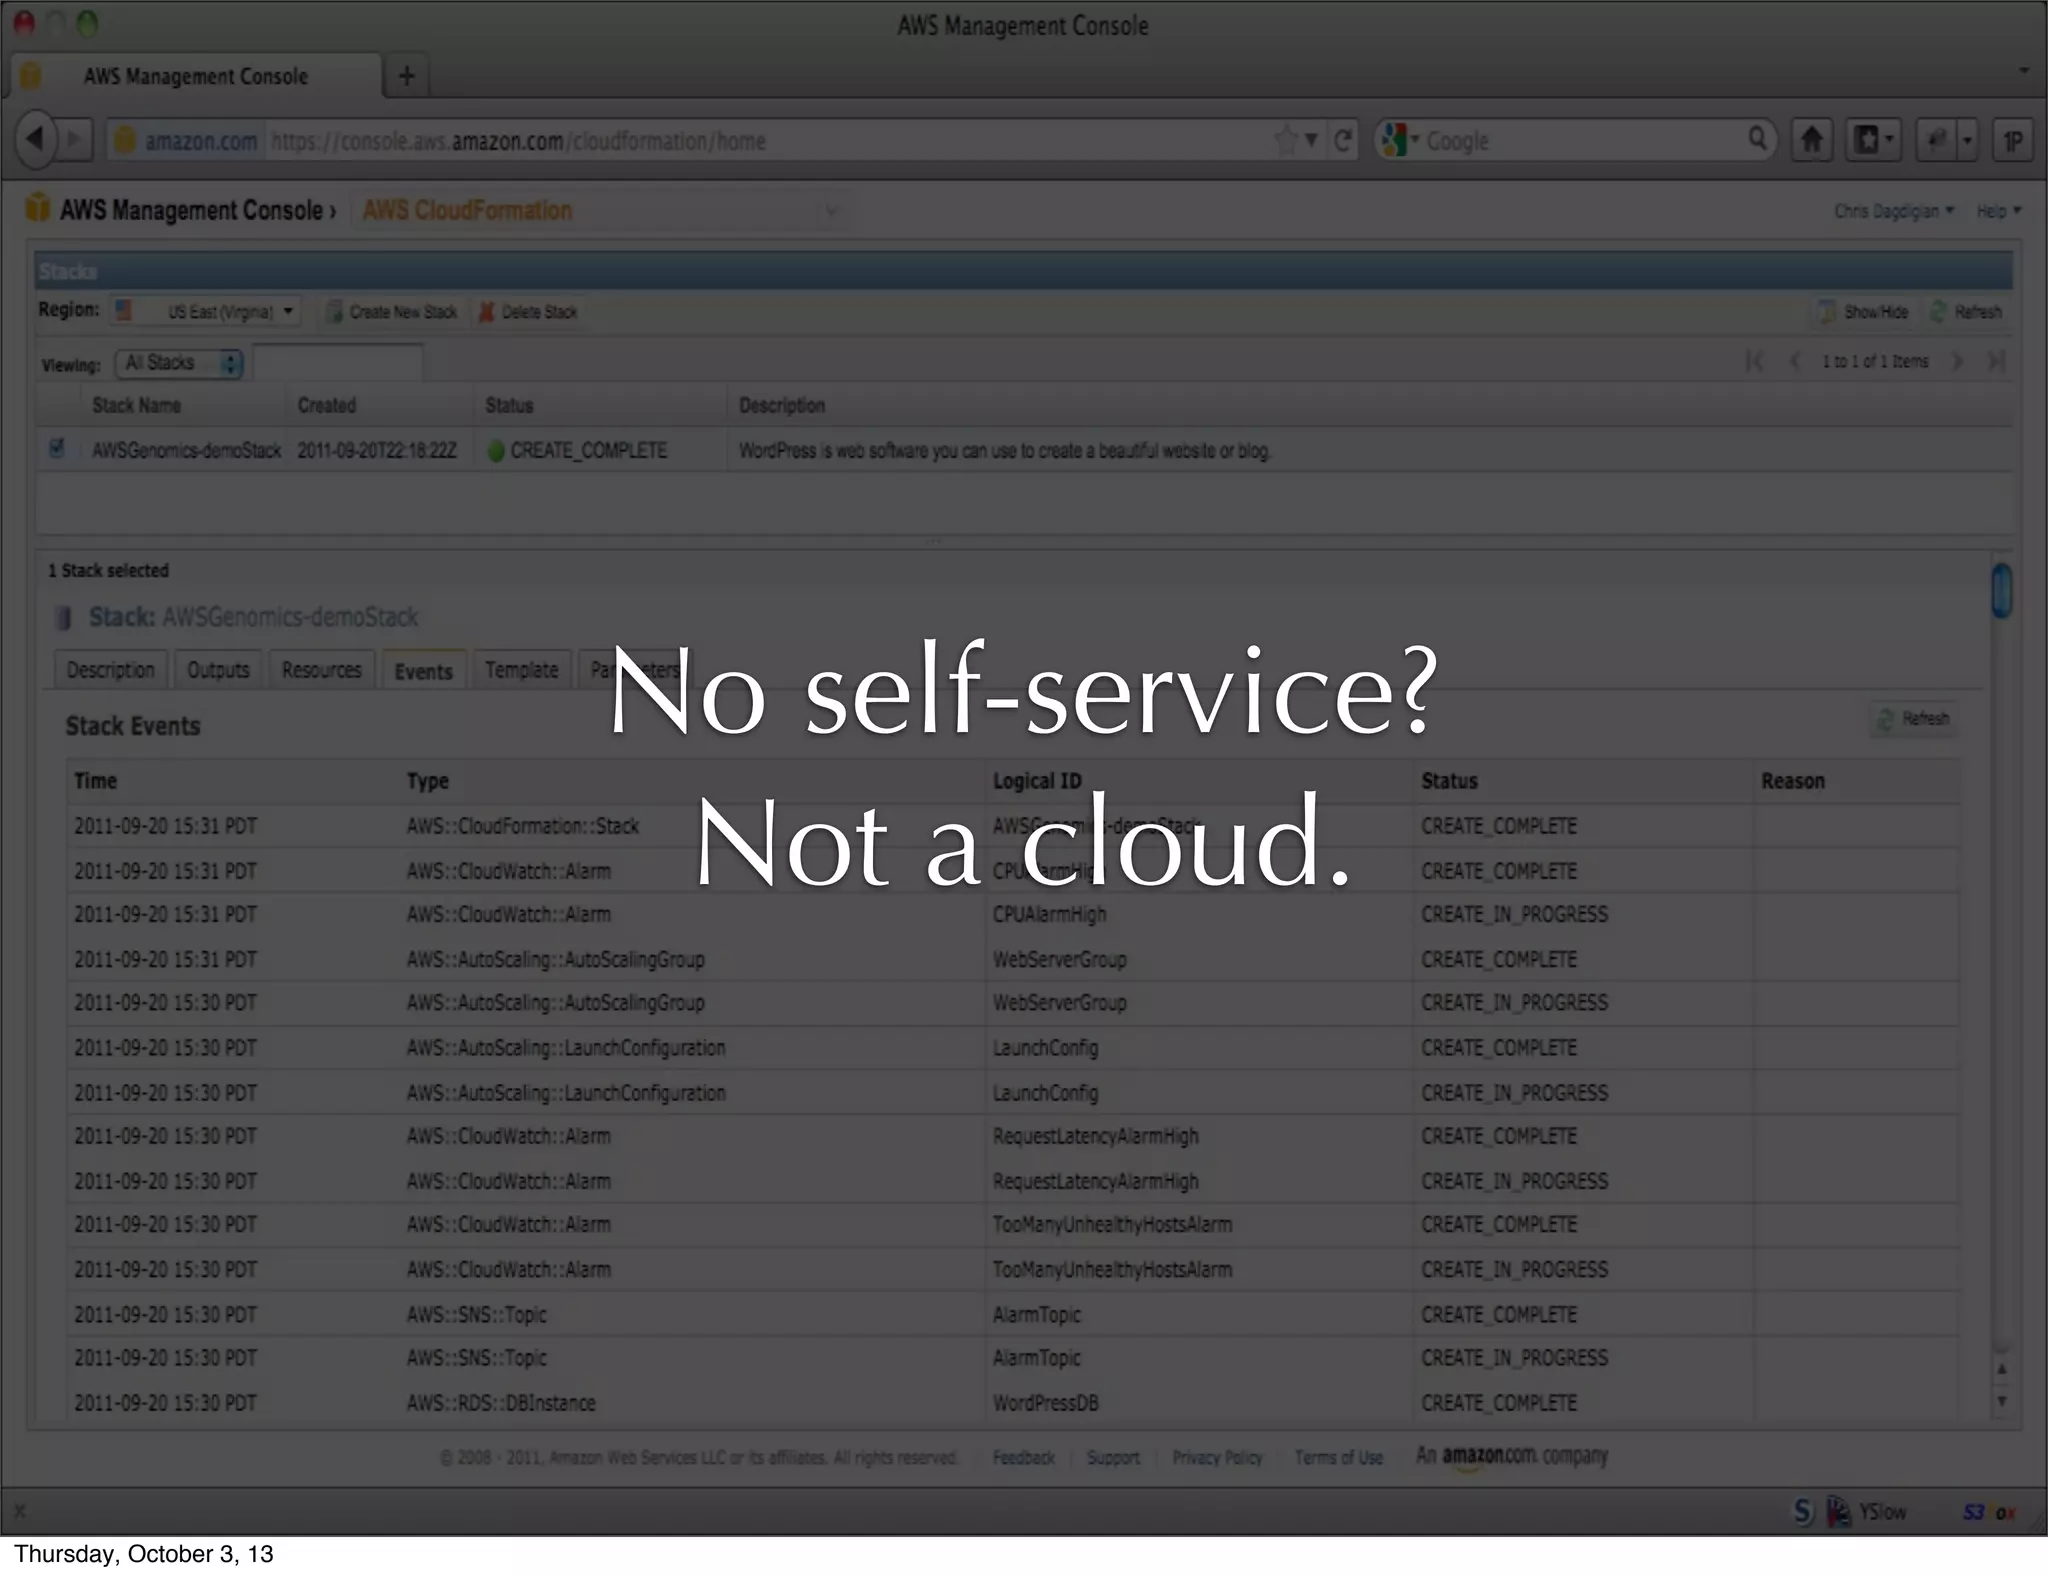Go to the first page of stacks

point(1754,361)
